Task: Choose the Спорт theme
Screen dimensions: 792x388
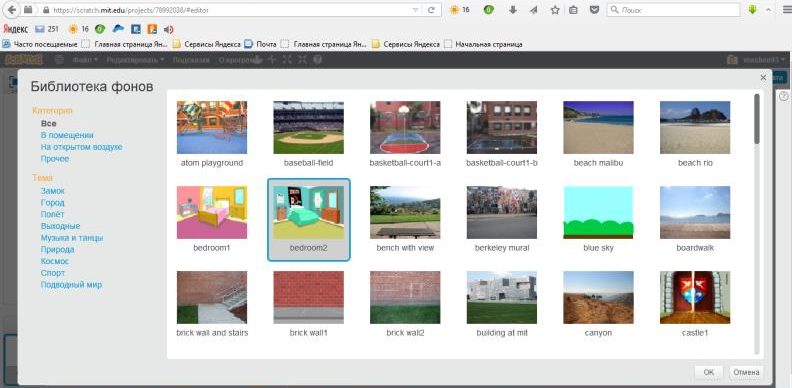Action: click(x=53, y=273)
